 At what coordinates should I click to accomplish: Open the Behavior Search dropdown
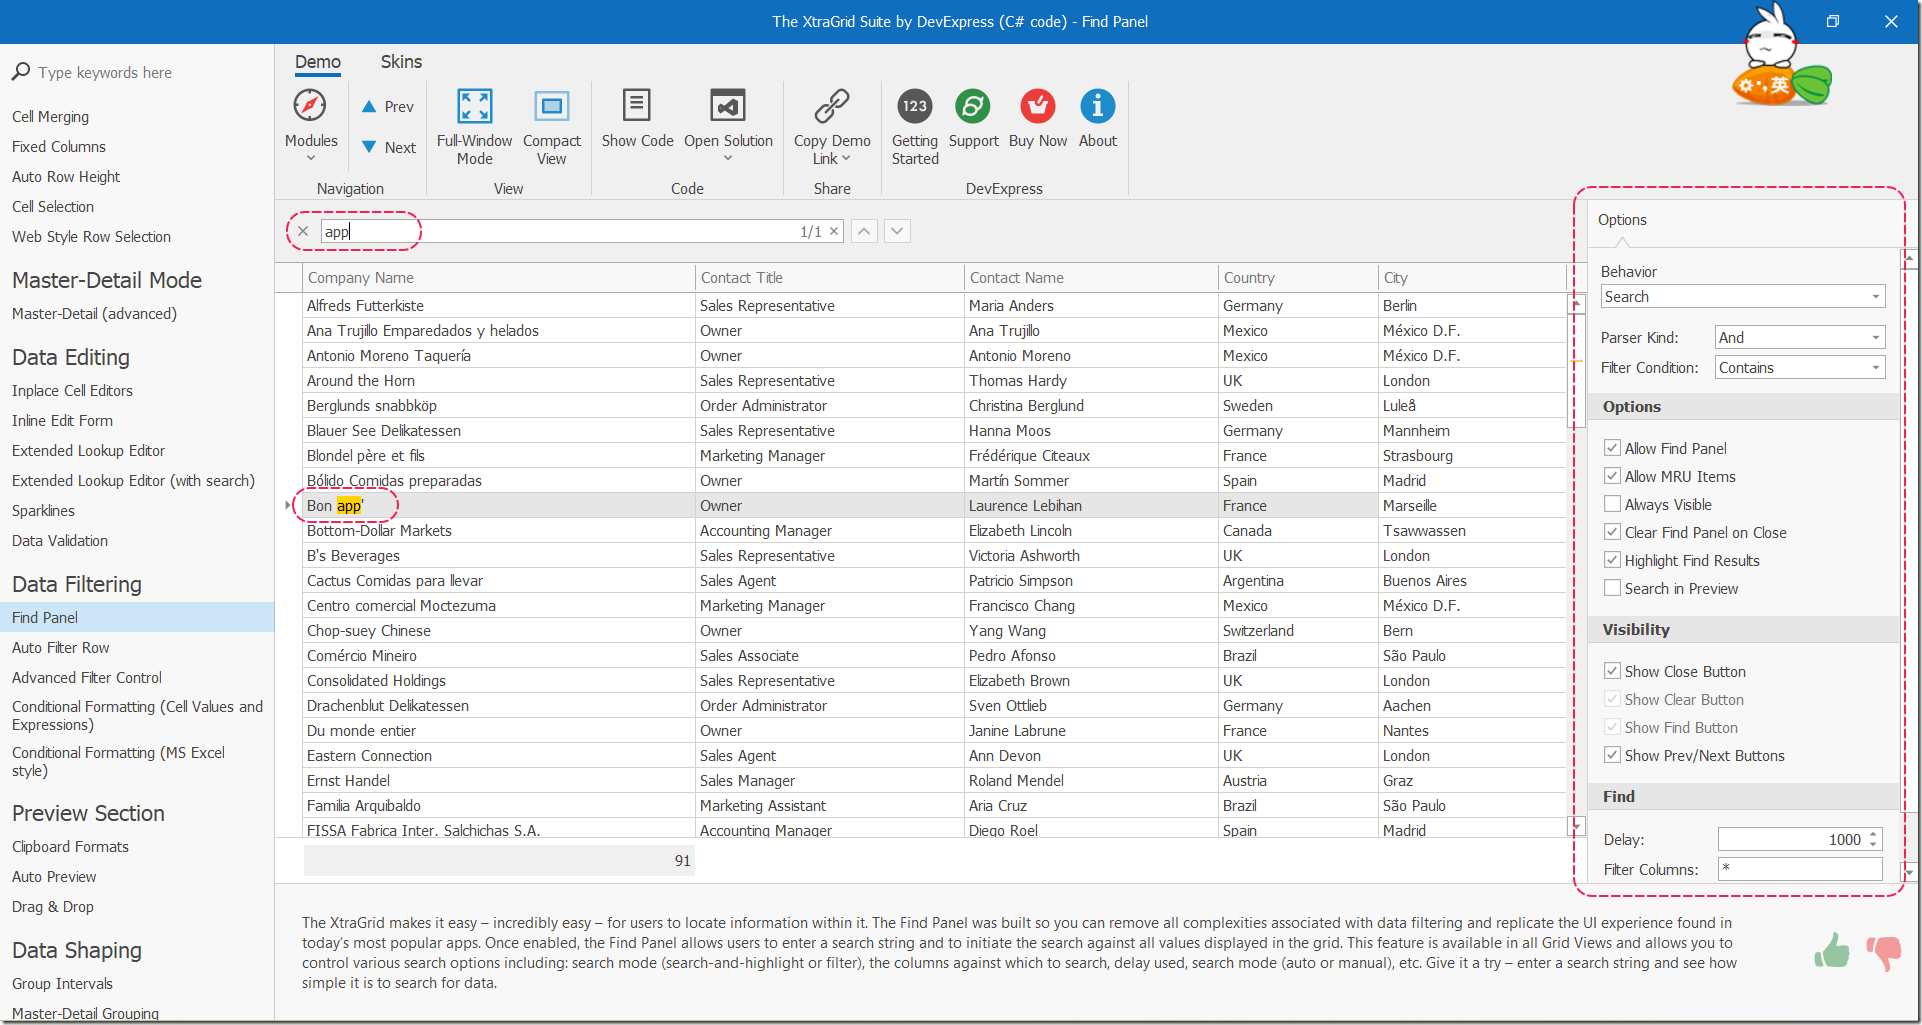tap(1876, 297)
